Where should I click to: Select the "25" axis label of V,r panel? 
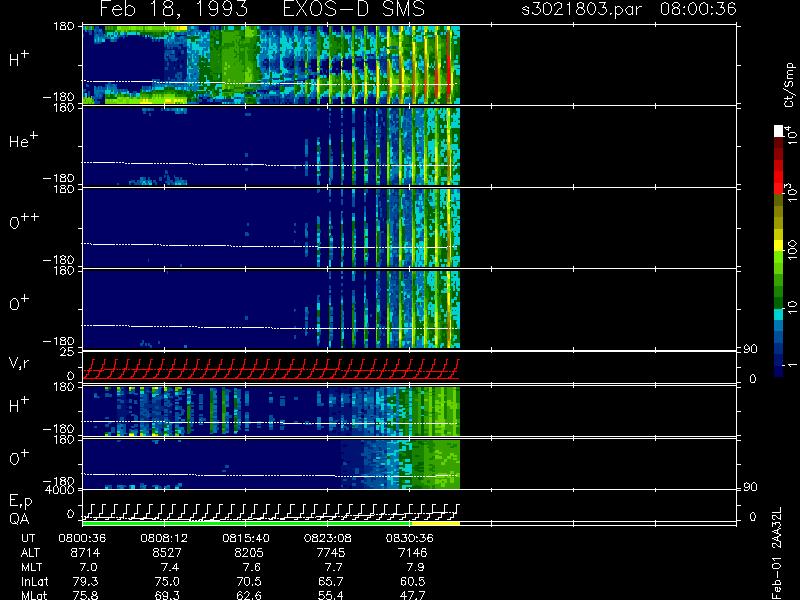tap(69, 352)
